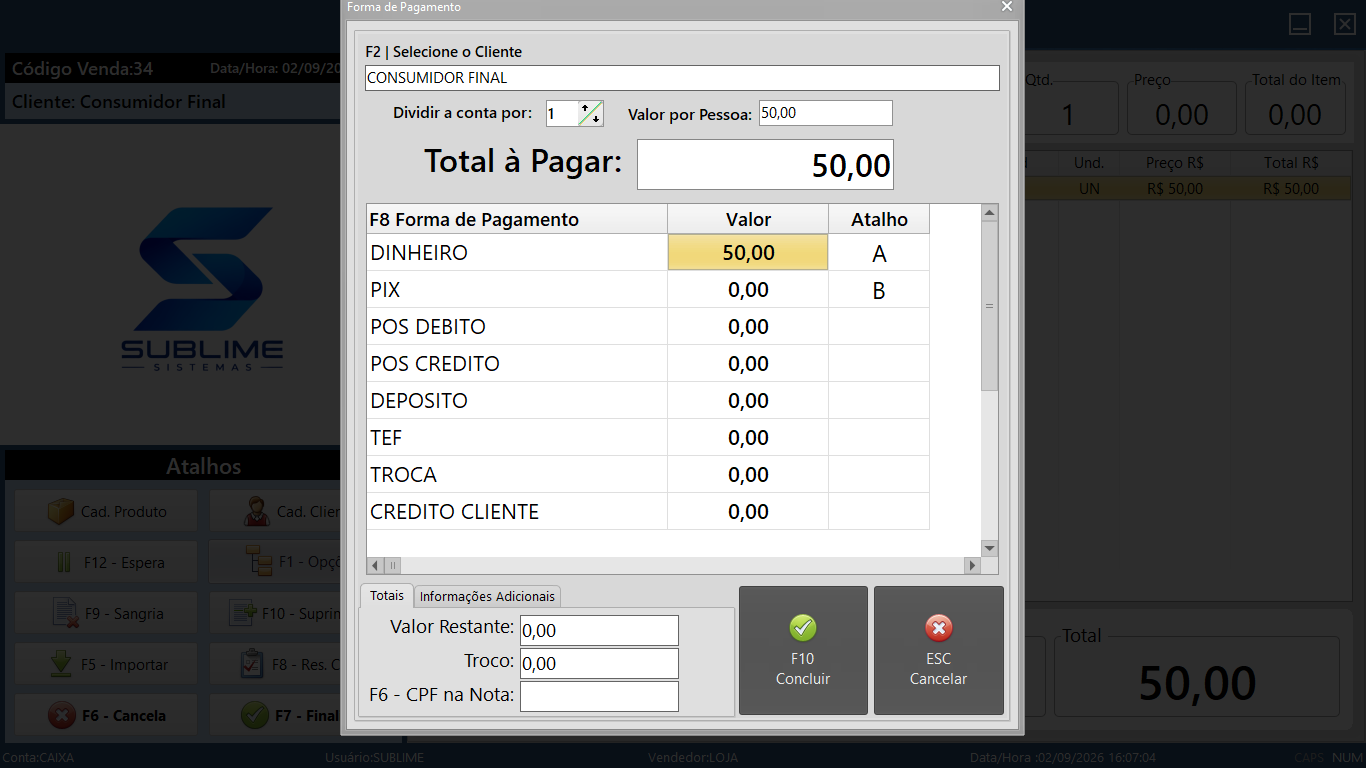Click the green check icon on F7 - Finaliza
Viewport: 1366px width, 768px height.
256,716
